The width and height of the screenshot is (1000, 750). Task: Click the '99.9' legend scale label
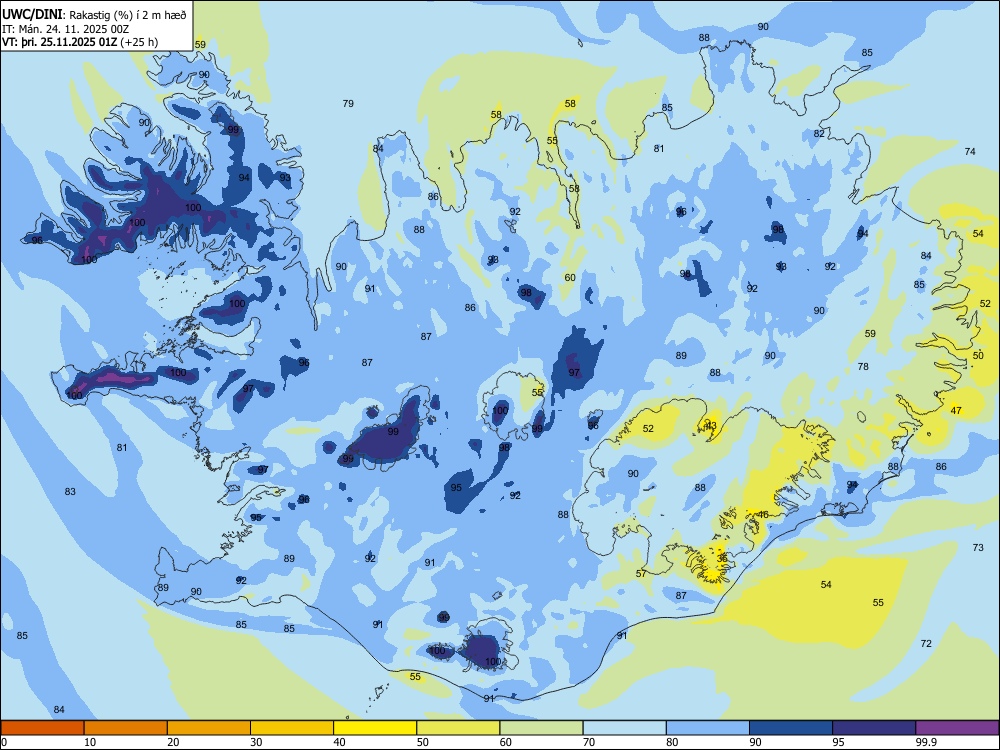[925, 742]
